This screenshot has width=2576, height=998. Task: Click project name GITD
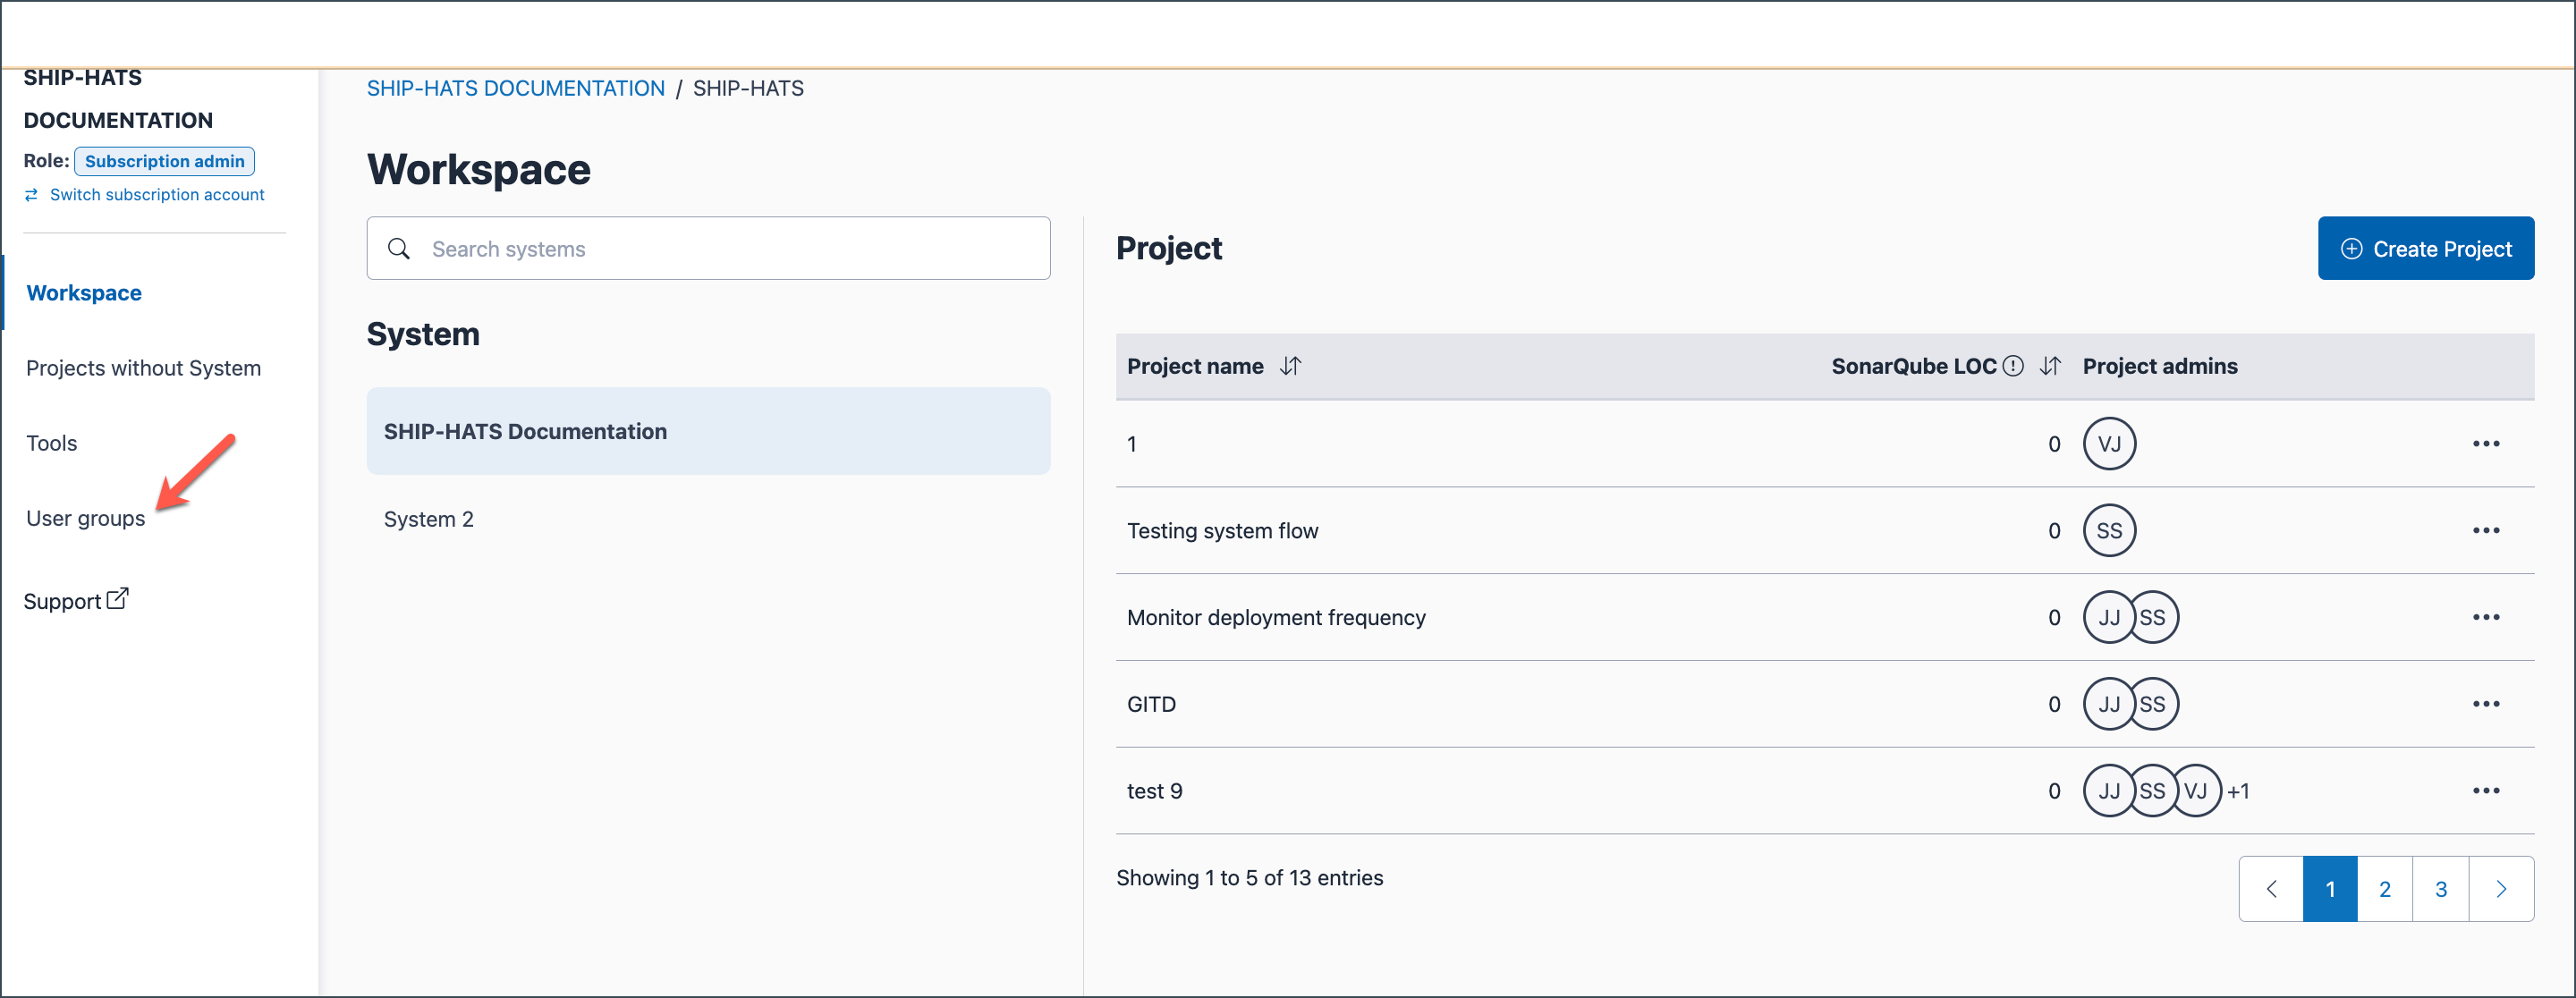click(x=1151, y=705)
